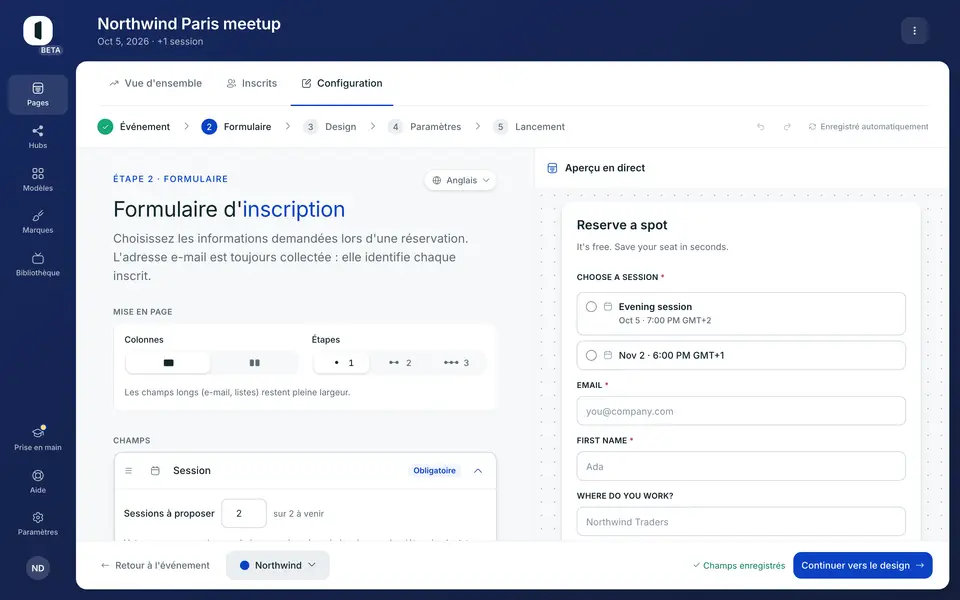Click the green check on Événement step
The width and height of the screenshot is (960, 600).
click(105, 127)
